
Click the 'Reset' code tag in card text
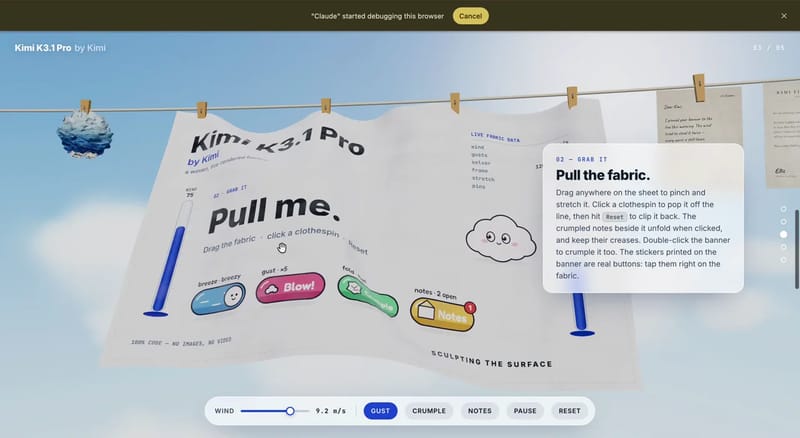click(615, 216)
